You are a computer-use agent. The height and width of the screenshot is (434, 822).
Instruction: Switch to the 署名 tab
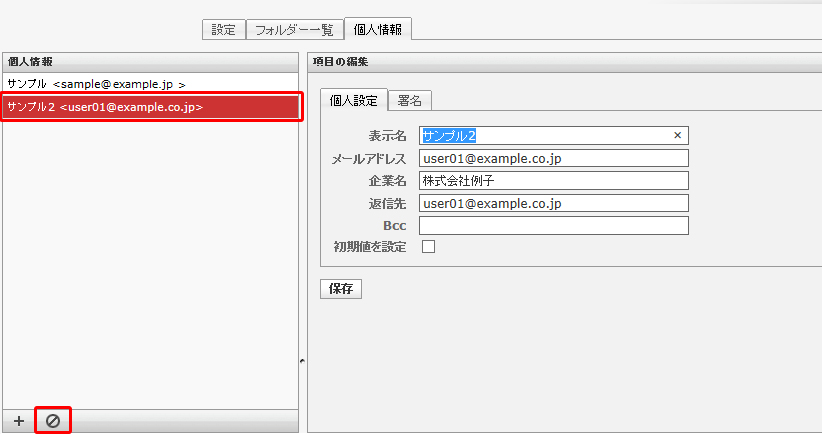pyautogui.click(x=409, y=101)
